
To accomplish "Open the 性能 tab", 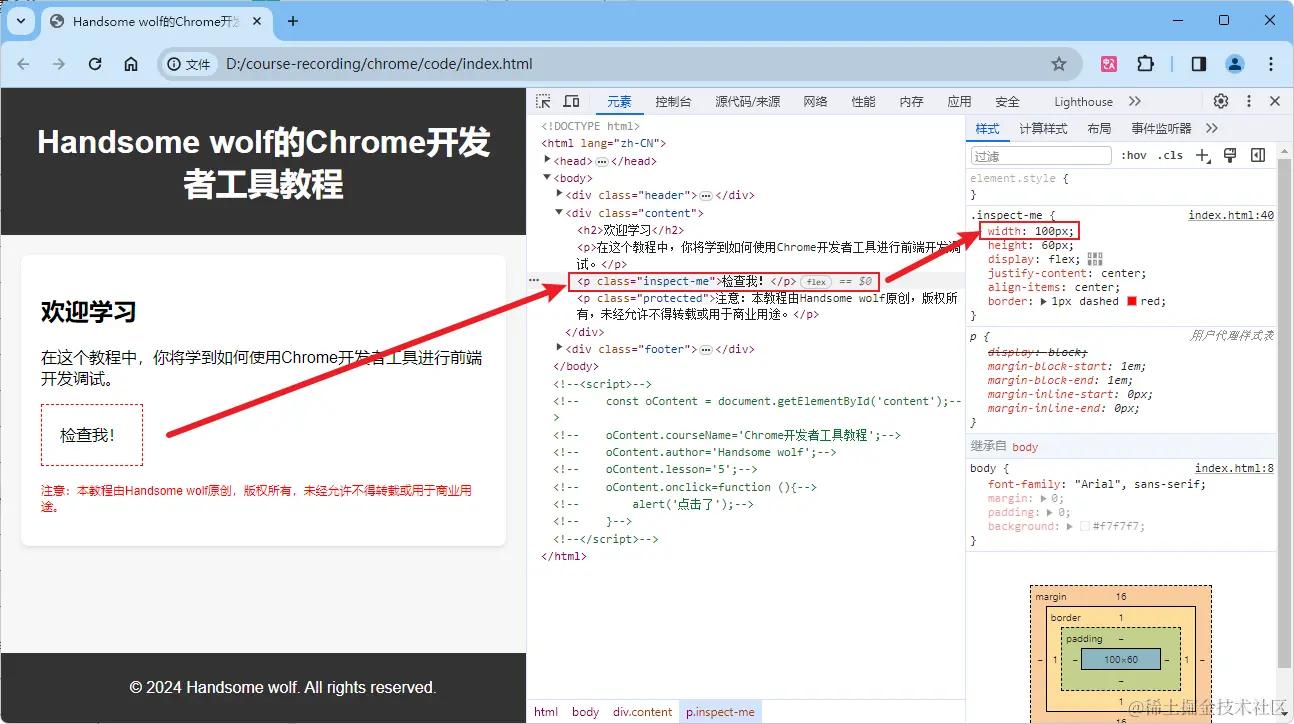I will (863, 102).
